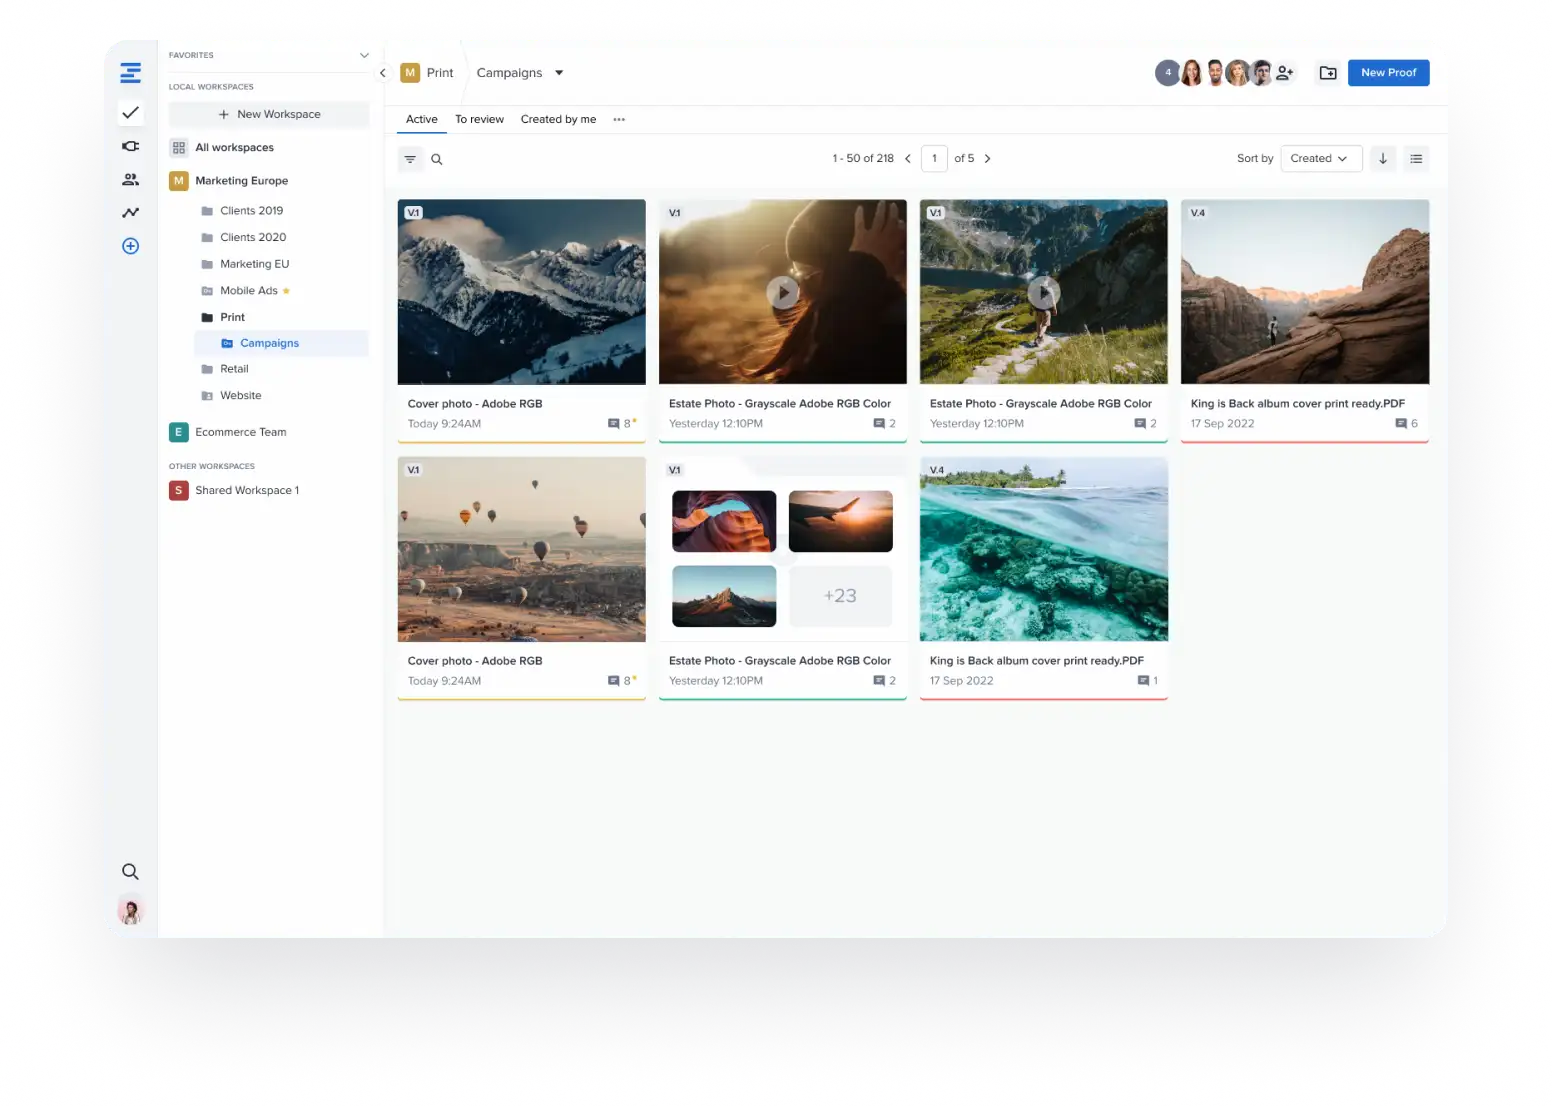Play the woman sunset video proof

[x=782, y=292]
